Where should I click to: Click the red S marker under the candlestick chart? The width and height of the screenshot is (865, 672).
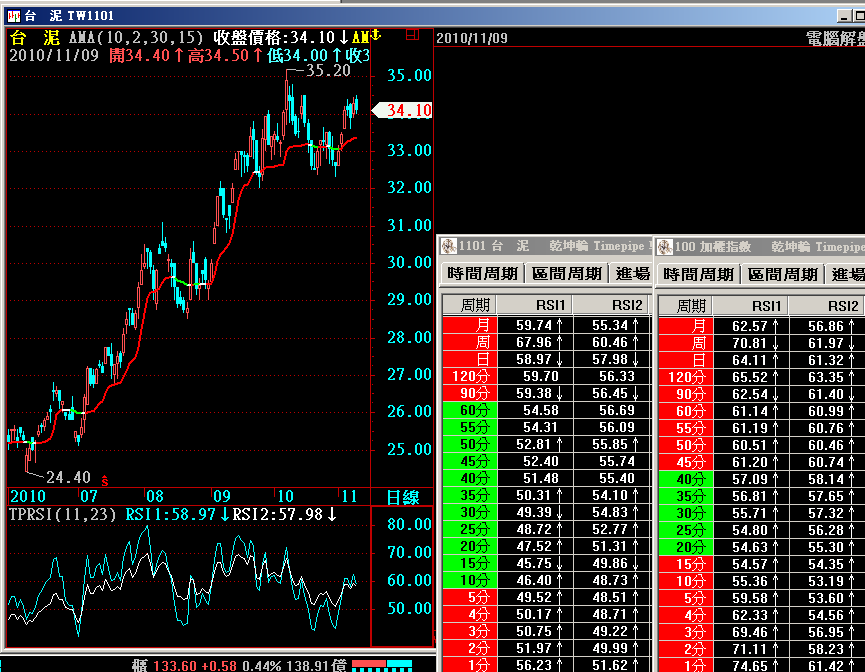104,481
